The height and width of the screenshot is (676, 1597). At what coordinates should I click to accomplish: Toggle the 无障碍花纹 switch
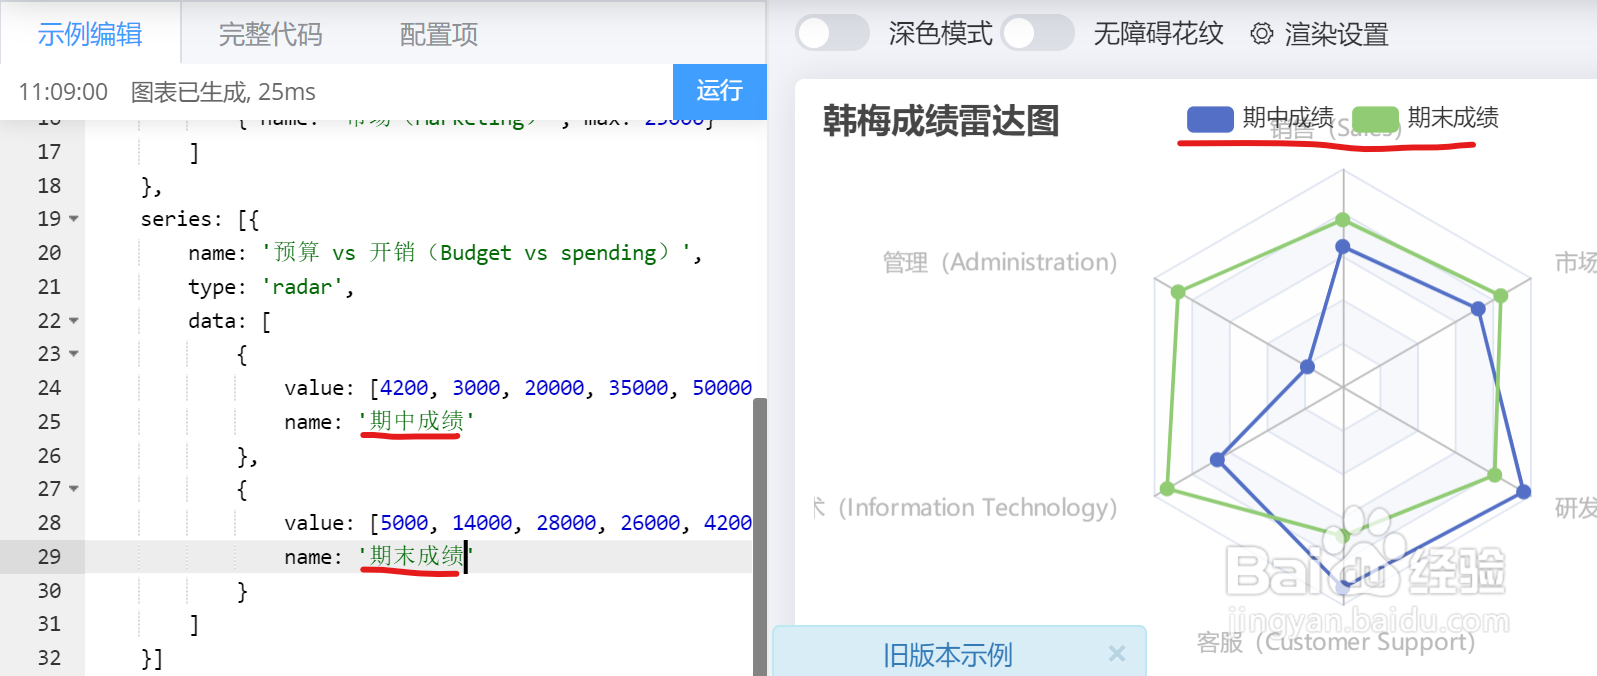pyautogui.click(x=1037, y=33)
